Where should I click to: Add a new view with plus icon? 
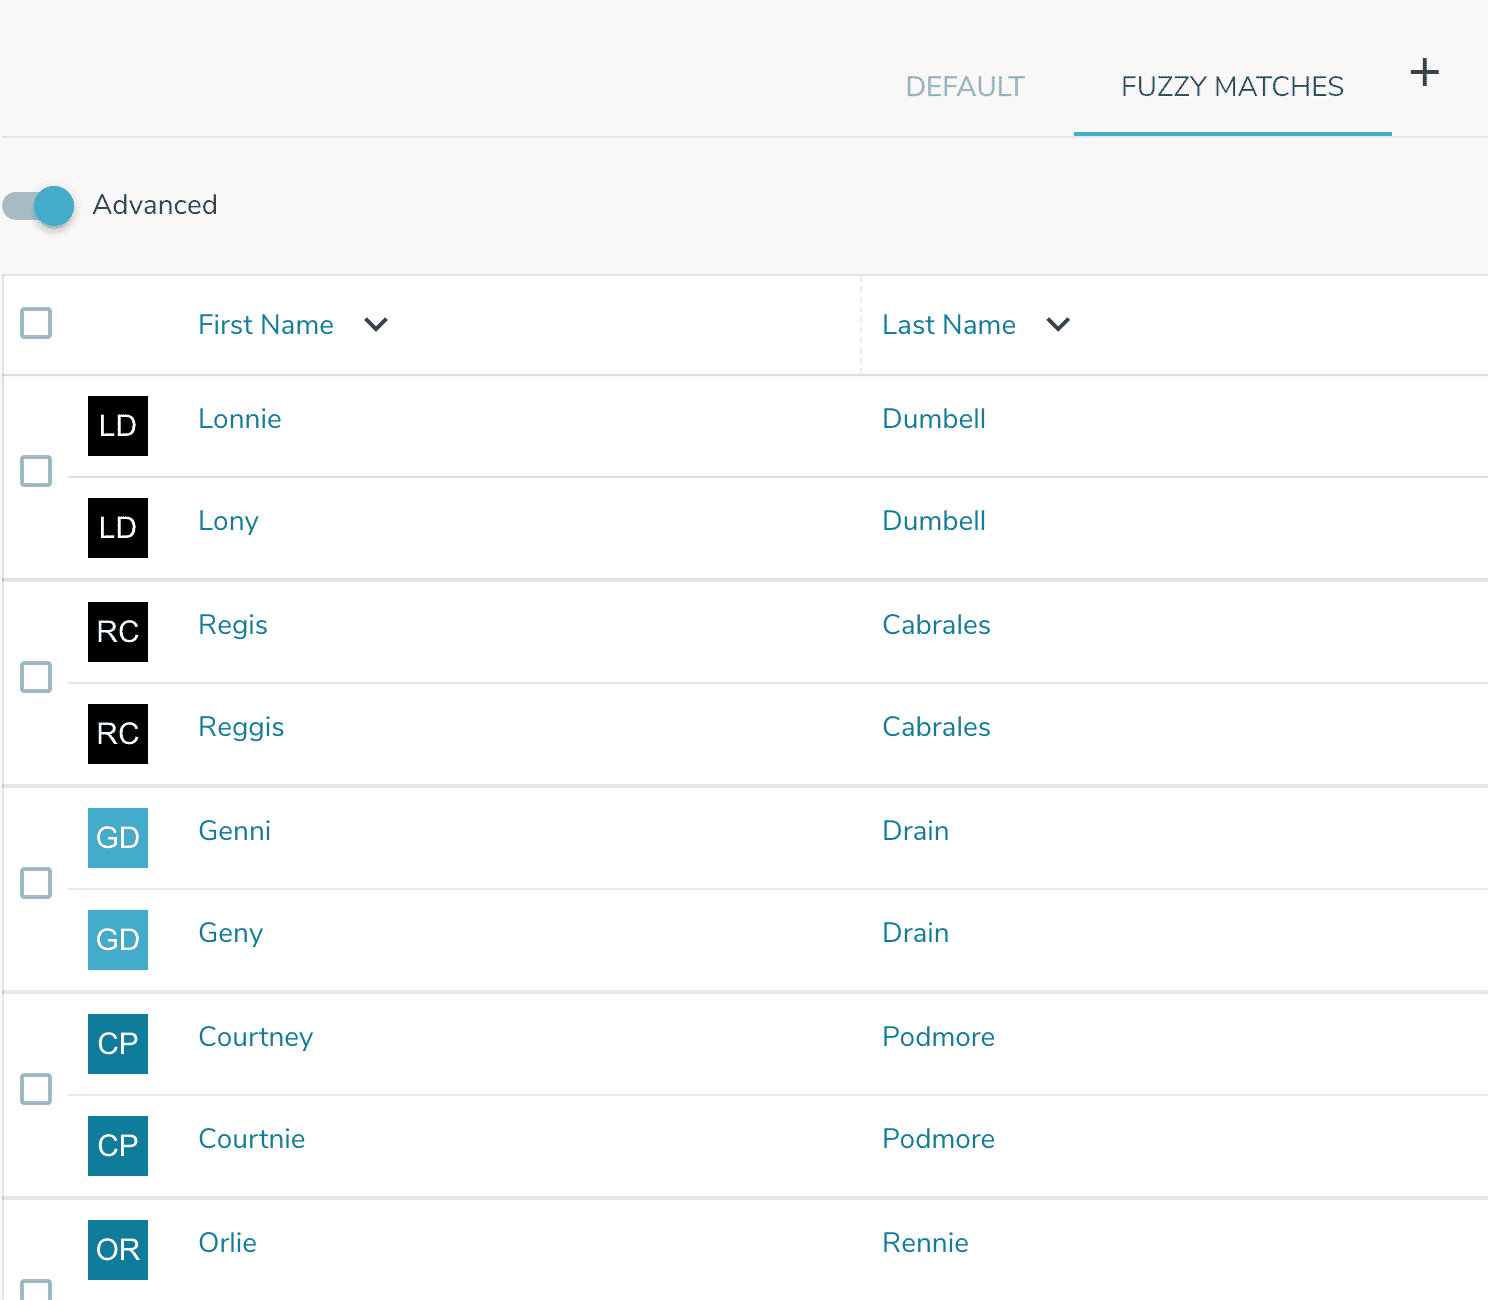pyautogui.click(x=1424, y=72)
